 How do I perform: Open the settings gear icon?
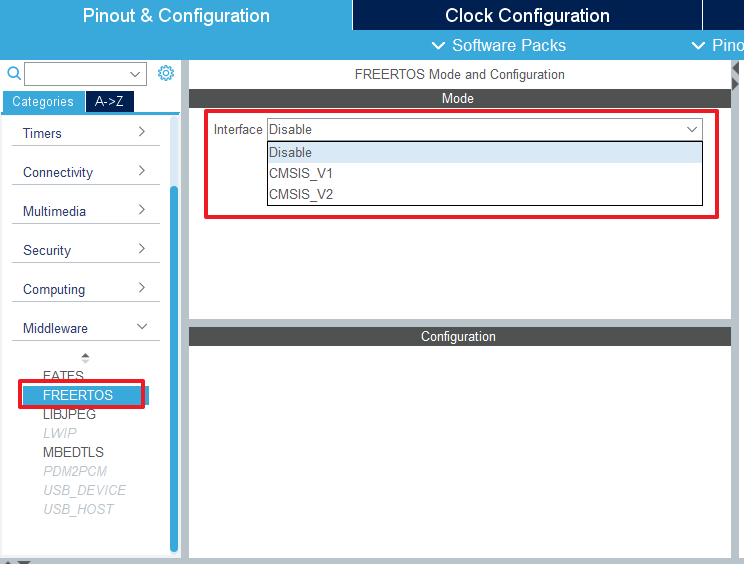tap(166, 73)
